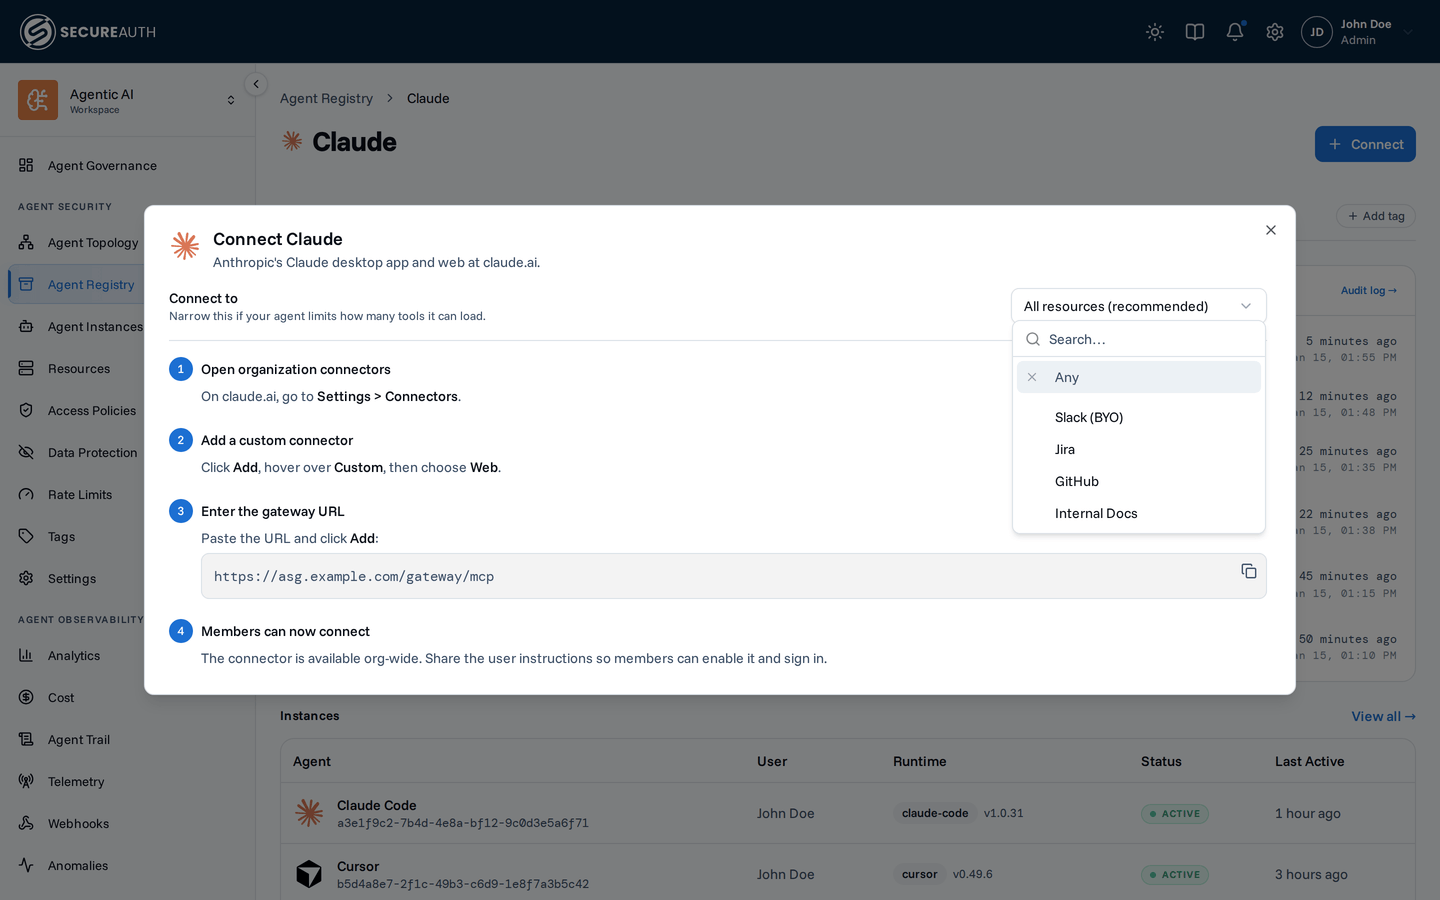Click the blue Connect button
The height and width of the screenshot is (900, 1440).
point(1365,144)
